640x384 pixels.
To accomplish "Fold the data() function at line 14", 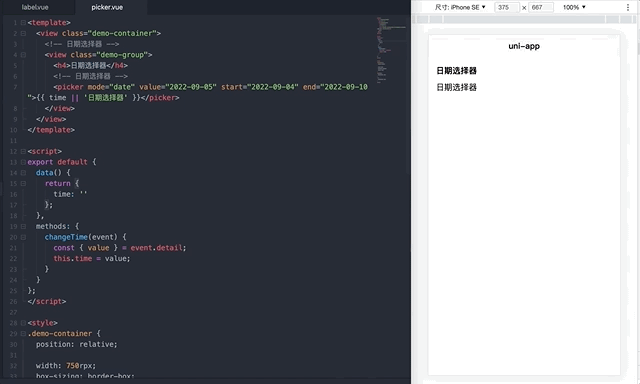I will click(23, 173).
